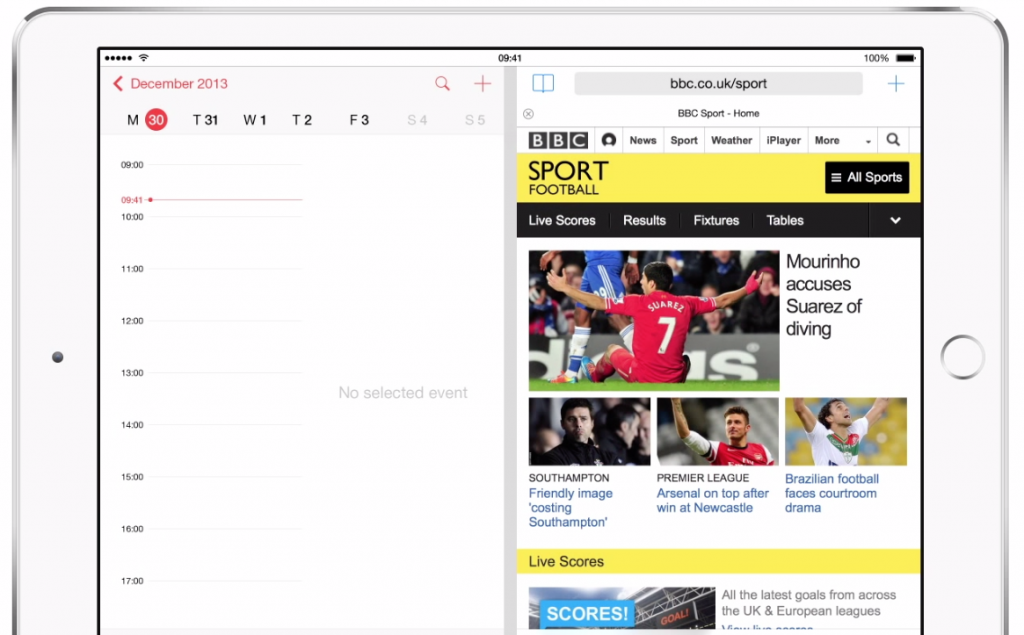
Task: Read Brazilian football faces courtroom drama
Action: pos(831,493)
